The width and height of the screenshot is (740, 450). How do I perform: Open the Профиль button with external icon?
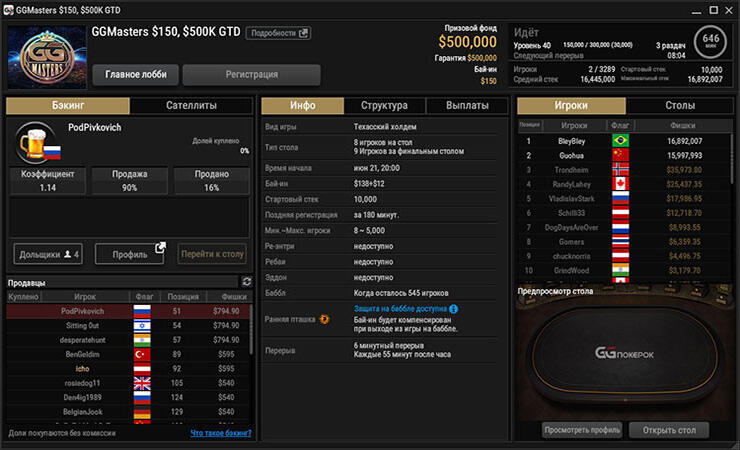[x=129, y=254]
